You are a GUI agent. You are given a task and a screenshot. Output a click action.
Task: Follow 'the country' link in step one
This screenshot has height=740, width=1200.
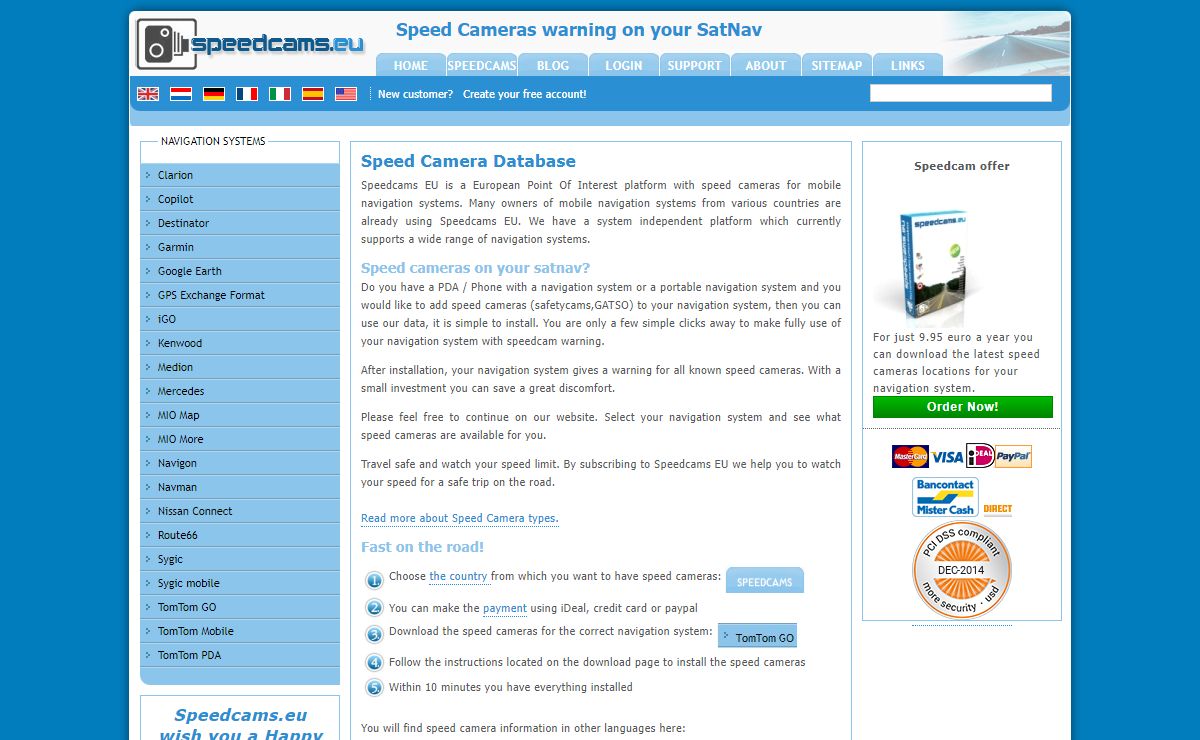coord(458,576)
